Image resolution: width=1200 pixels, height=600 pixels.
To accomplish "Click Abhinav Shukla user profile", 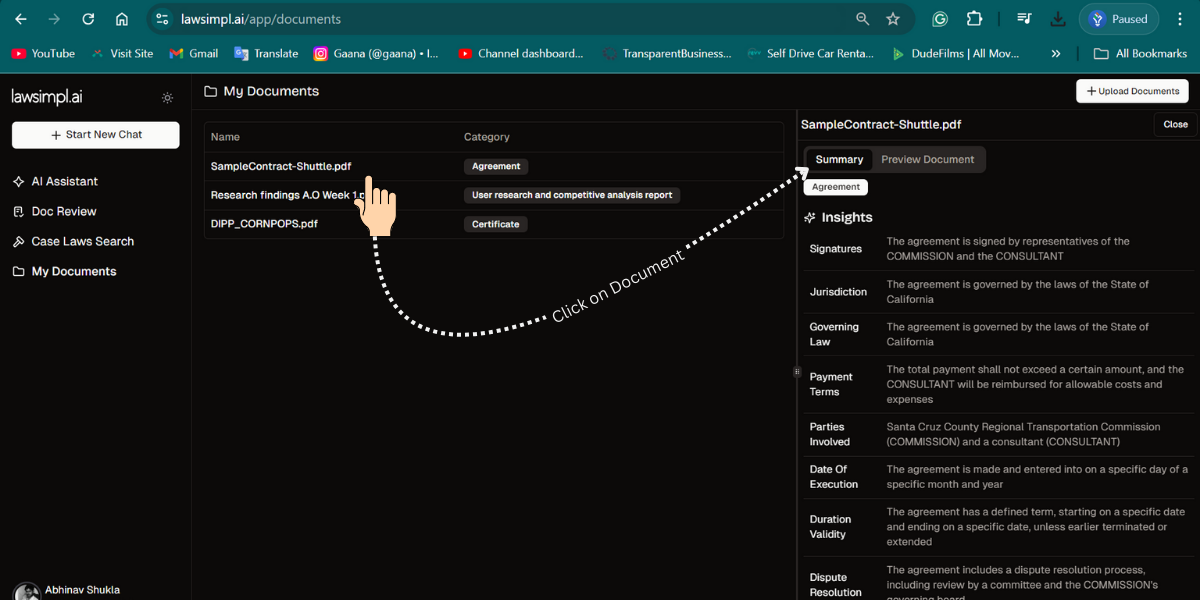I will (68, 591).
